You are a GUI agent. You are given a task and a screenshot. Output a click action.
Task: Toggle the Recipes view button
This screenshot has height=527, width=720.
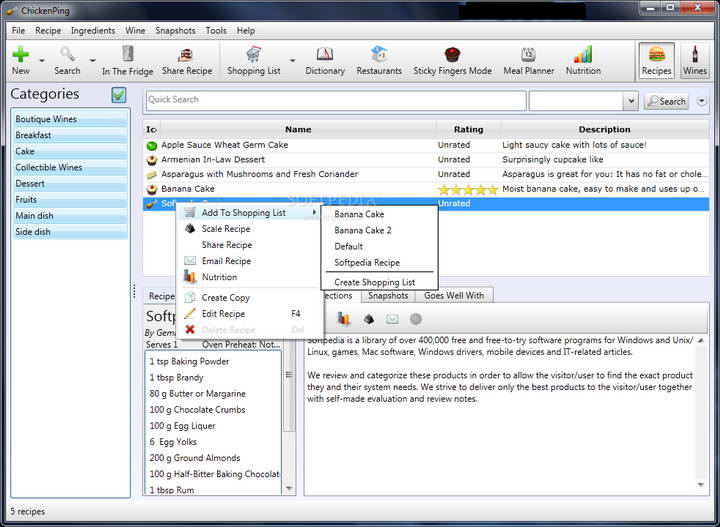656,60
